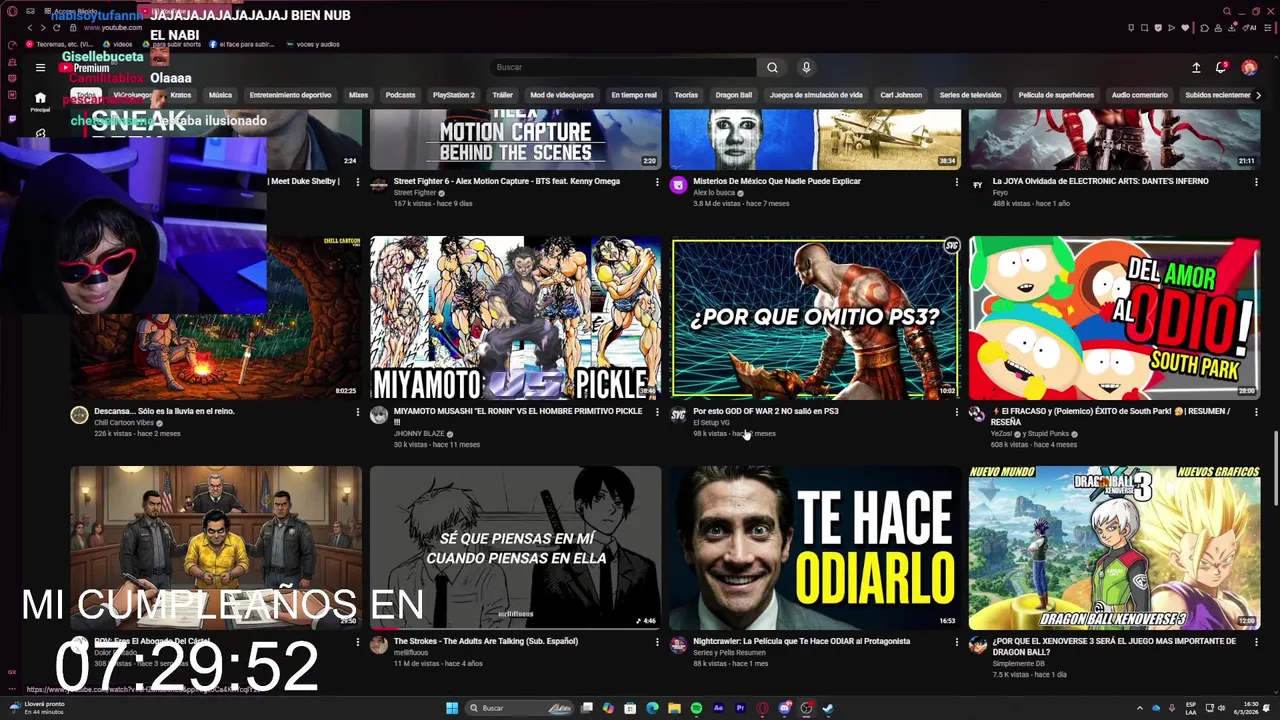Open the Motion Capture Behind the Scenes thumbnail

click(x=515, y=140)
